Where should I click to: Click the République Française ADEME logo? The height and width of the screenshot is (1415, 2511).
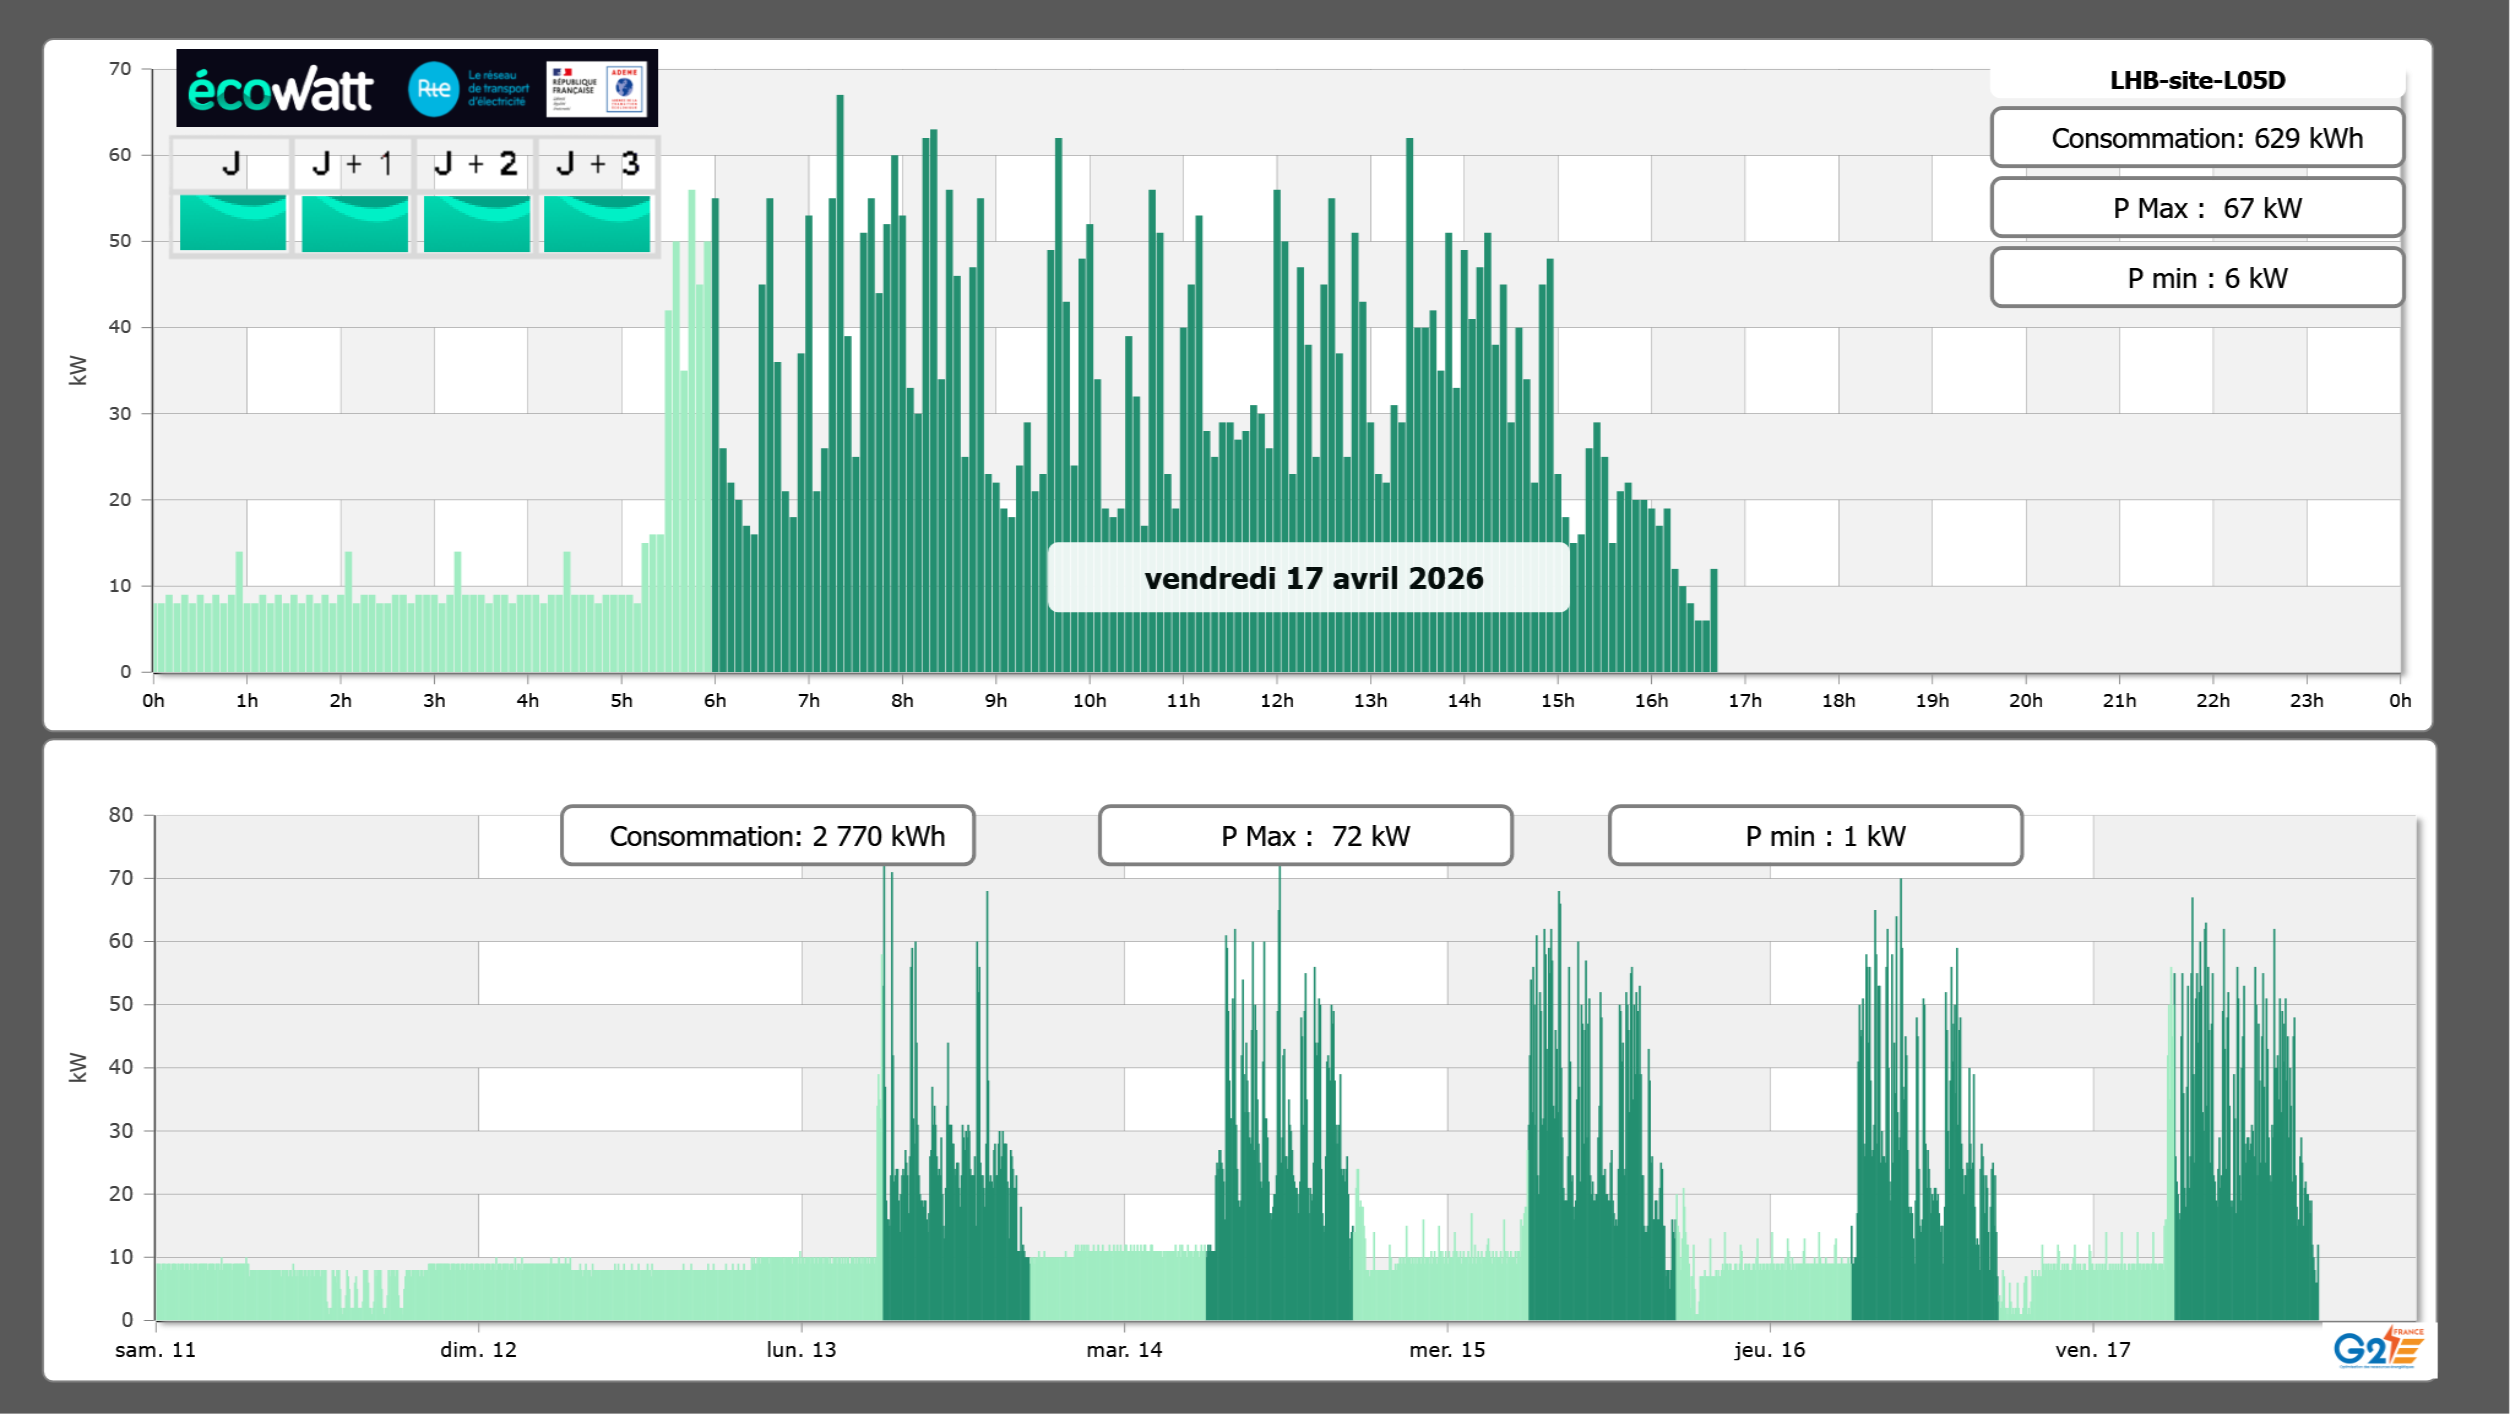click(x=597, y=89)
